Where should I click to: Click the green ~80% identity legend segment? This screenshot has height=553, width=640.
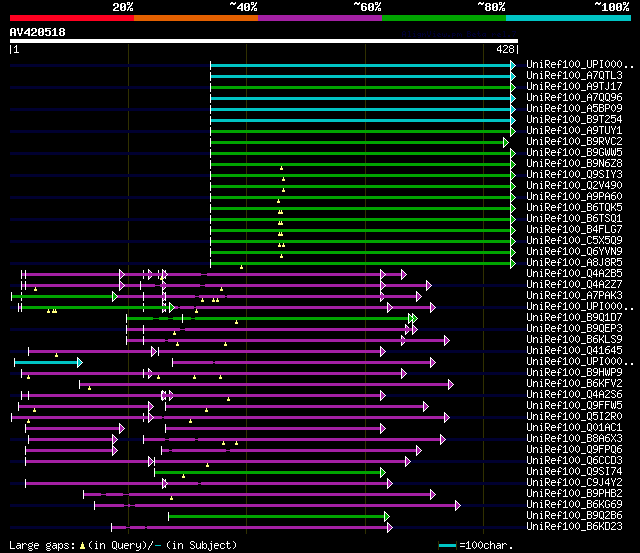tap(444, 18)
